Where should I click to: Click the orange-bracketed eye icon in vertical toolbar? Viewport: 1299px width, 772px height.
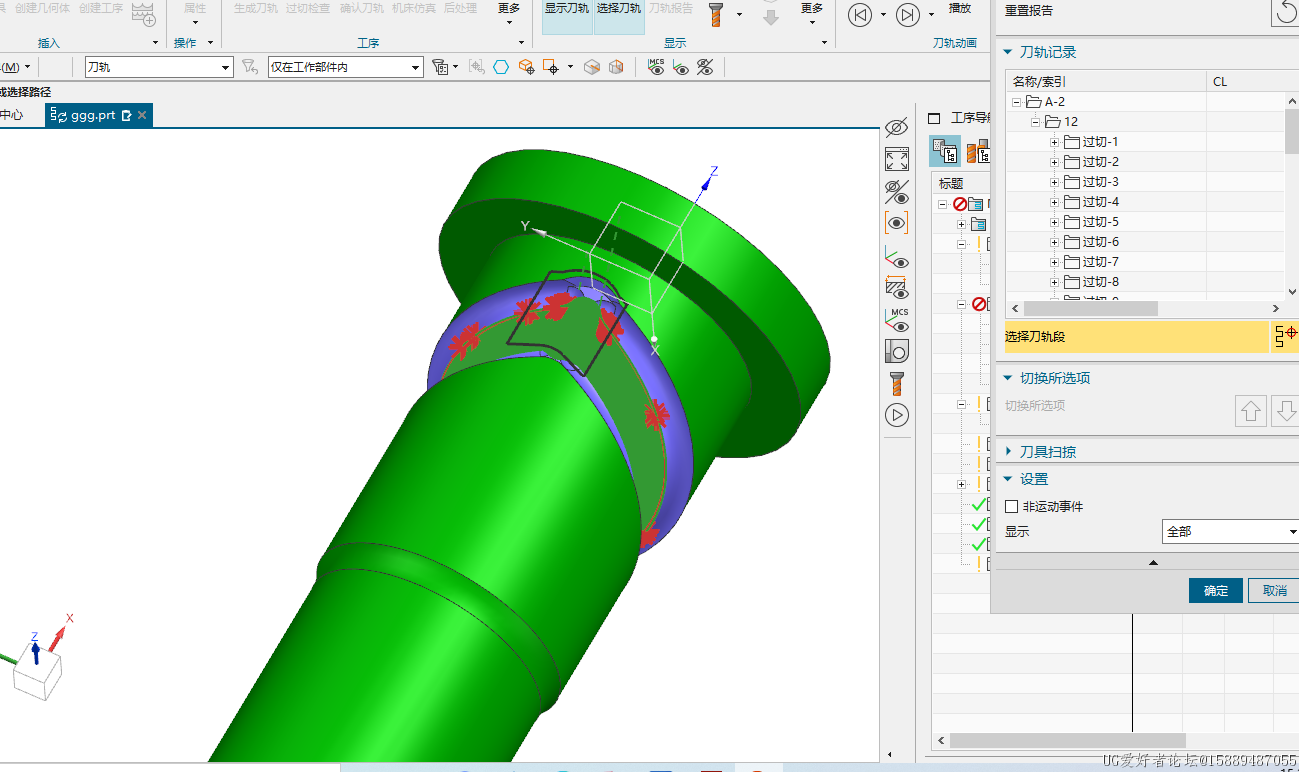point(897,222)
